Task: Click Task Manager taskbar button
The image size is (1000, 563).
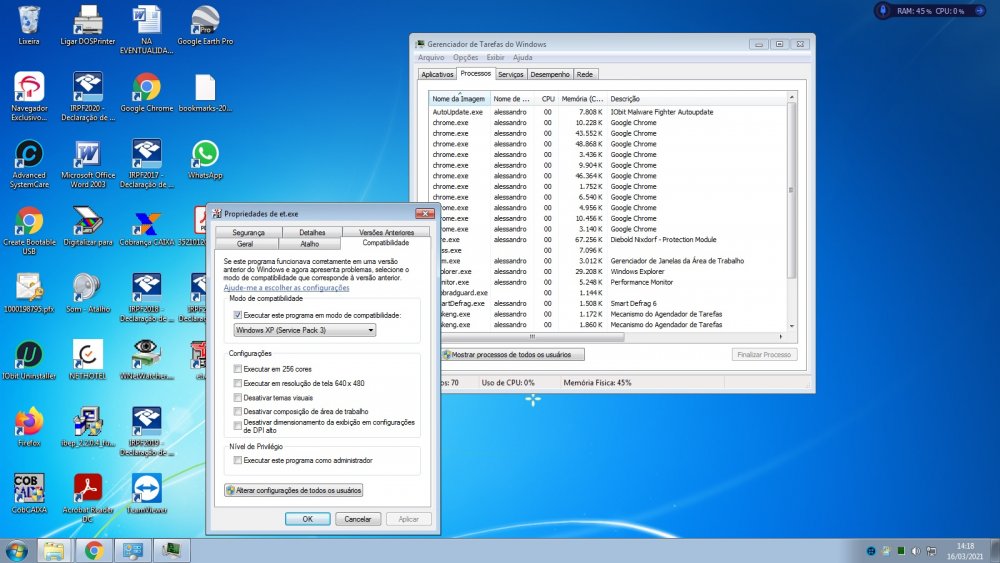Action: point(171,550)
